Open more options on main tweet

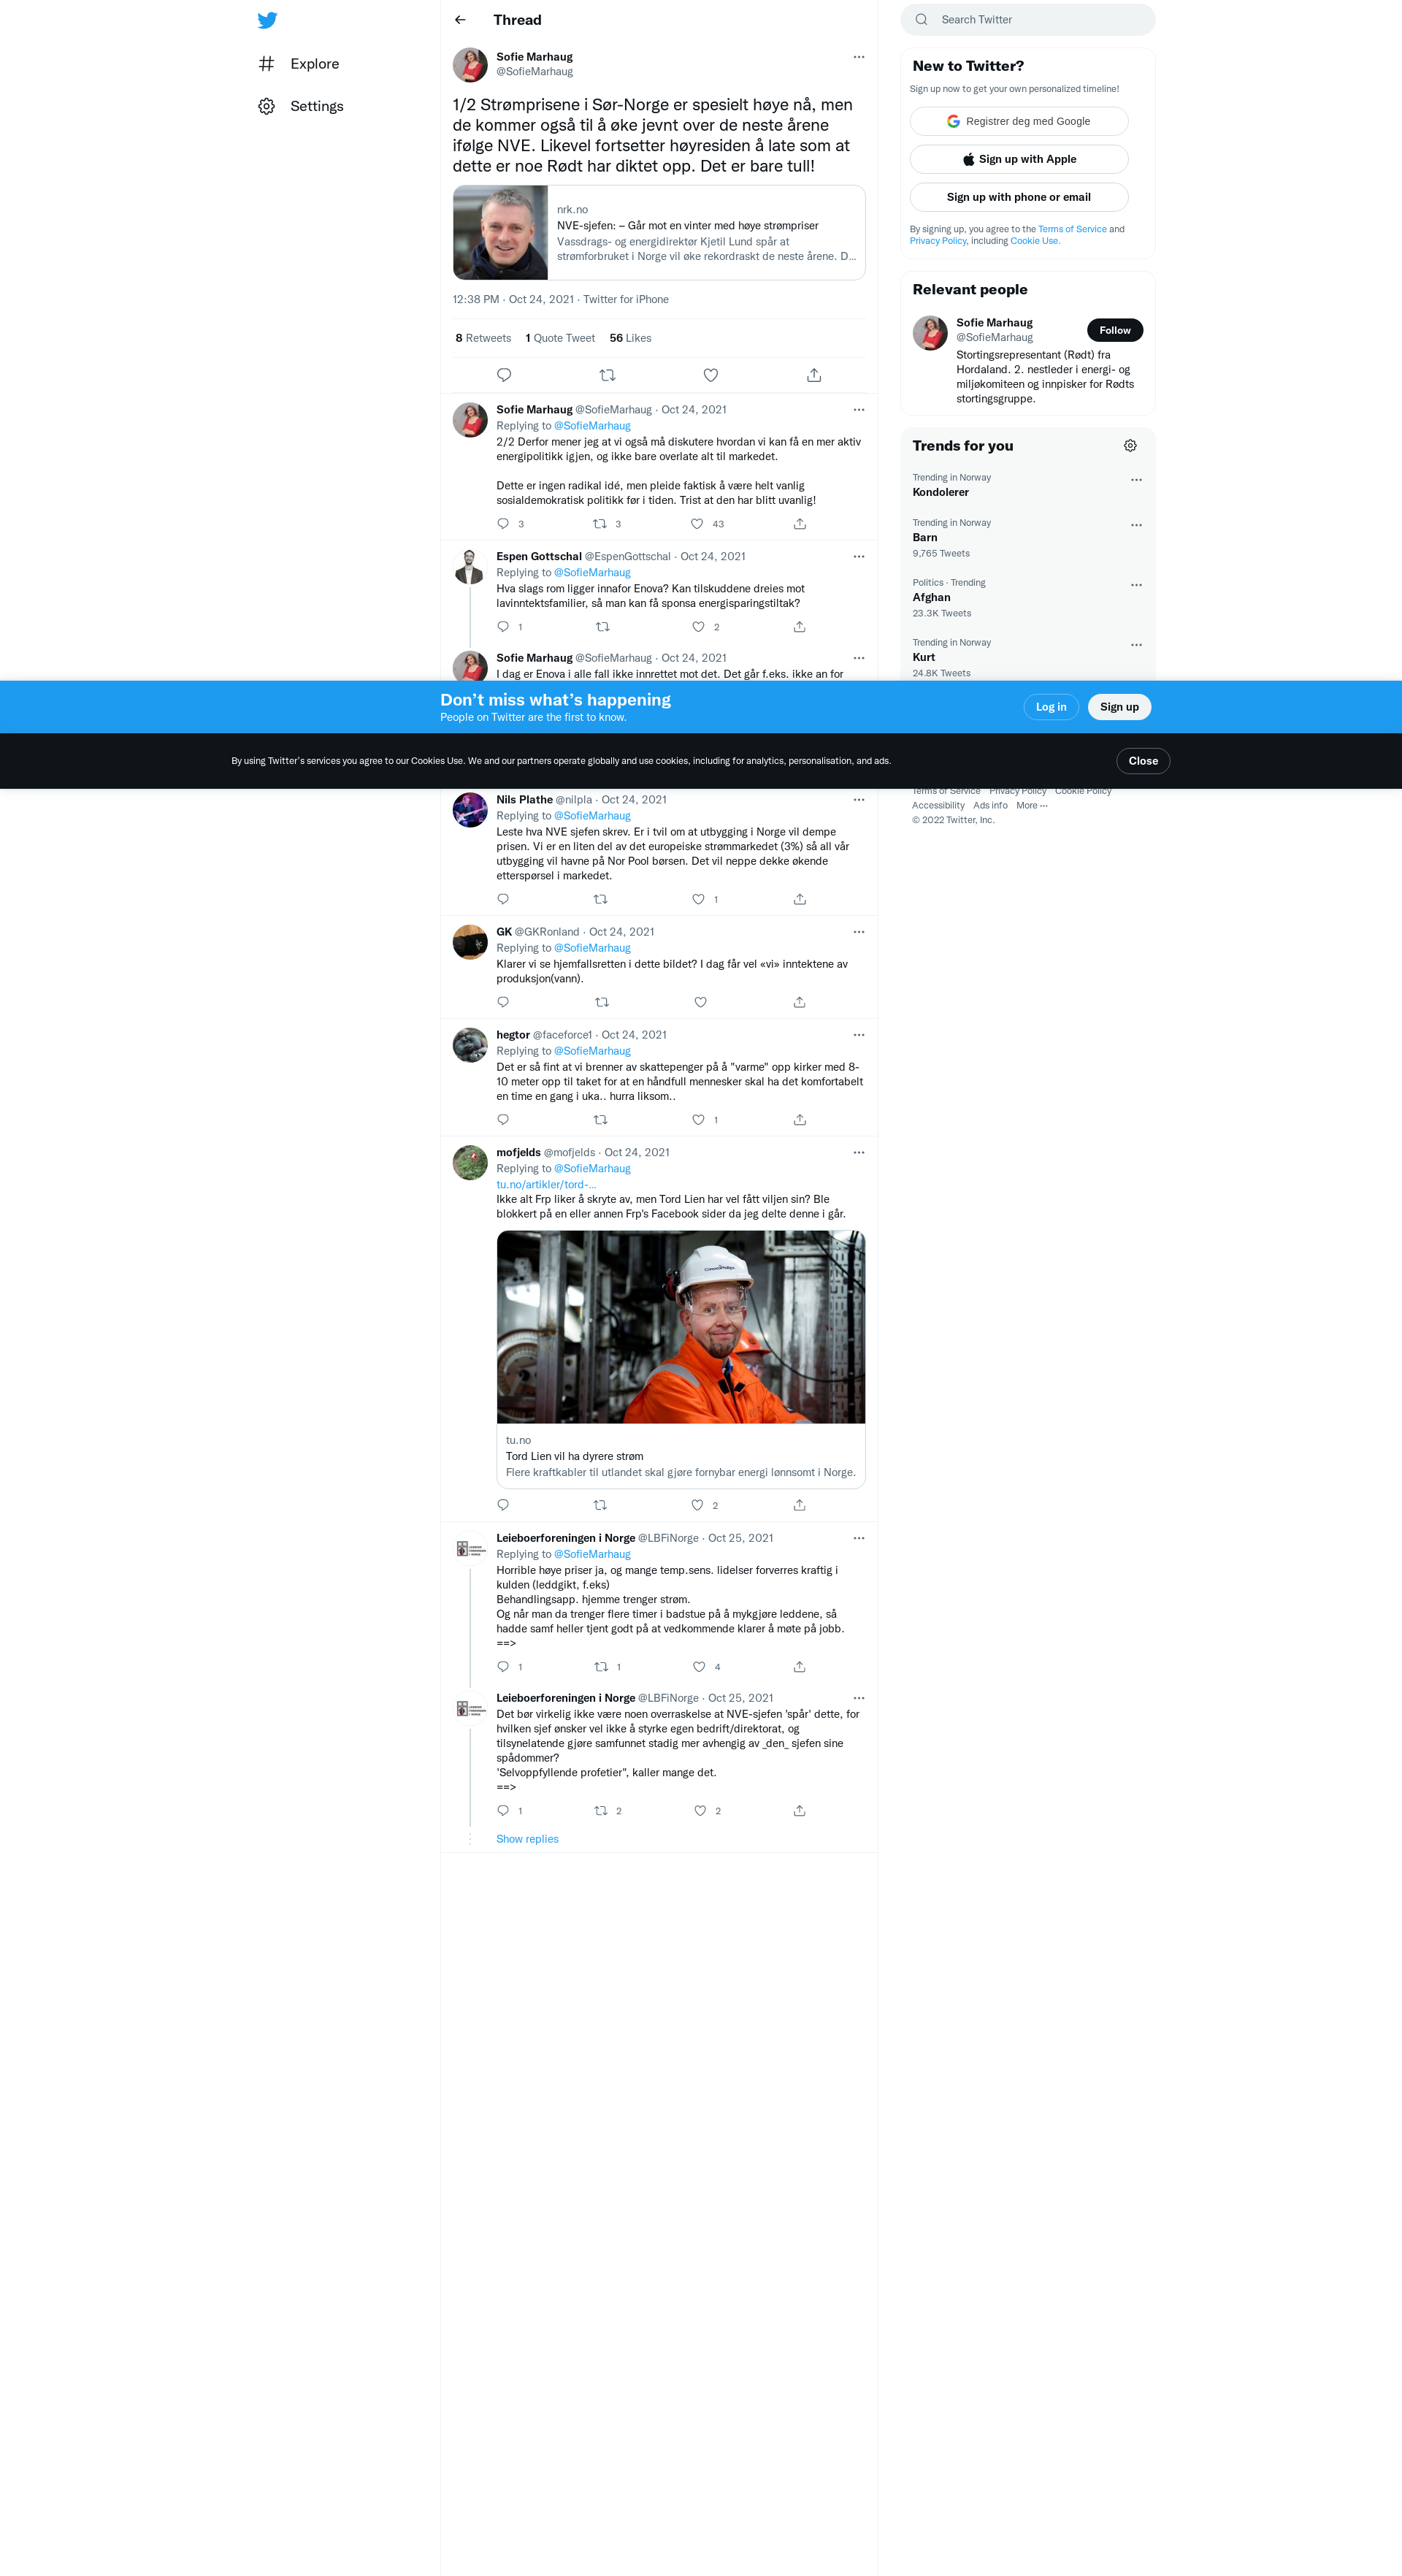pyautogui.click(x=858, y=57)
